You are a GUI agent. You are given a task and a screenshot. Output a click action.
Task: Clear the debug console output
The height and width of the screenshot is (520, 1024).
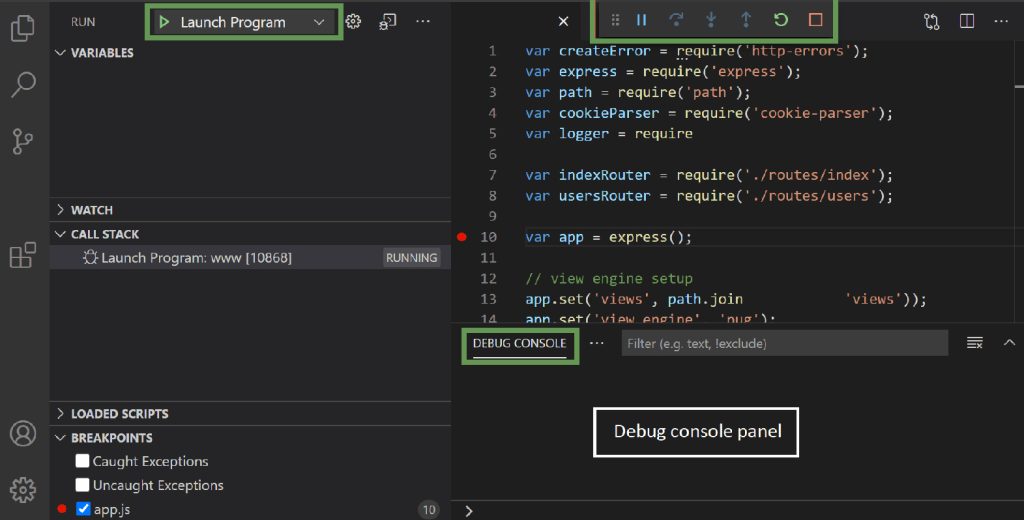pyautogui.click(x=974, y=343)
